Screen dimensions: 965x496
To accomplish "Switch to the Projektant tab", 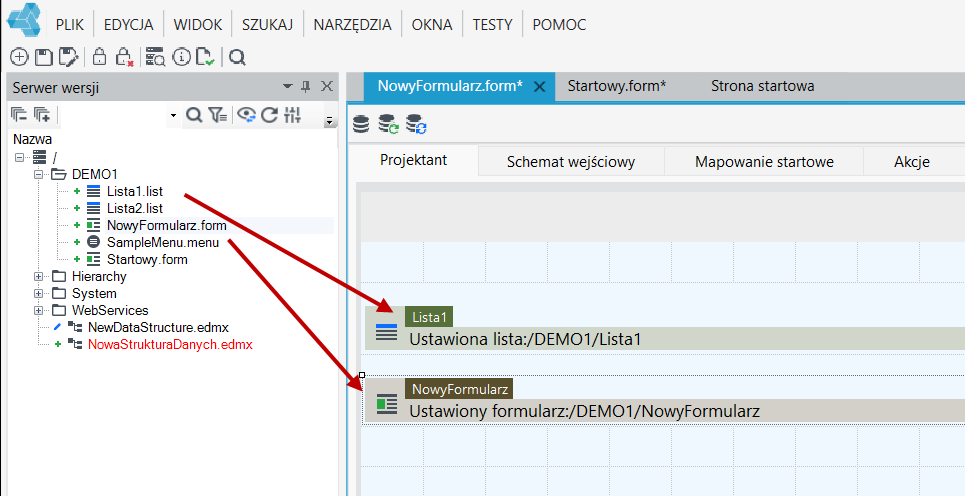I will 414,161.
